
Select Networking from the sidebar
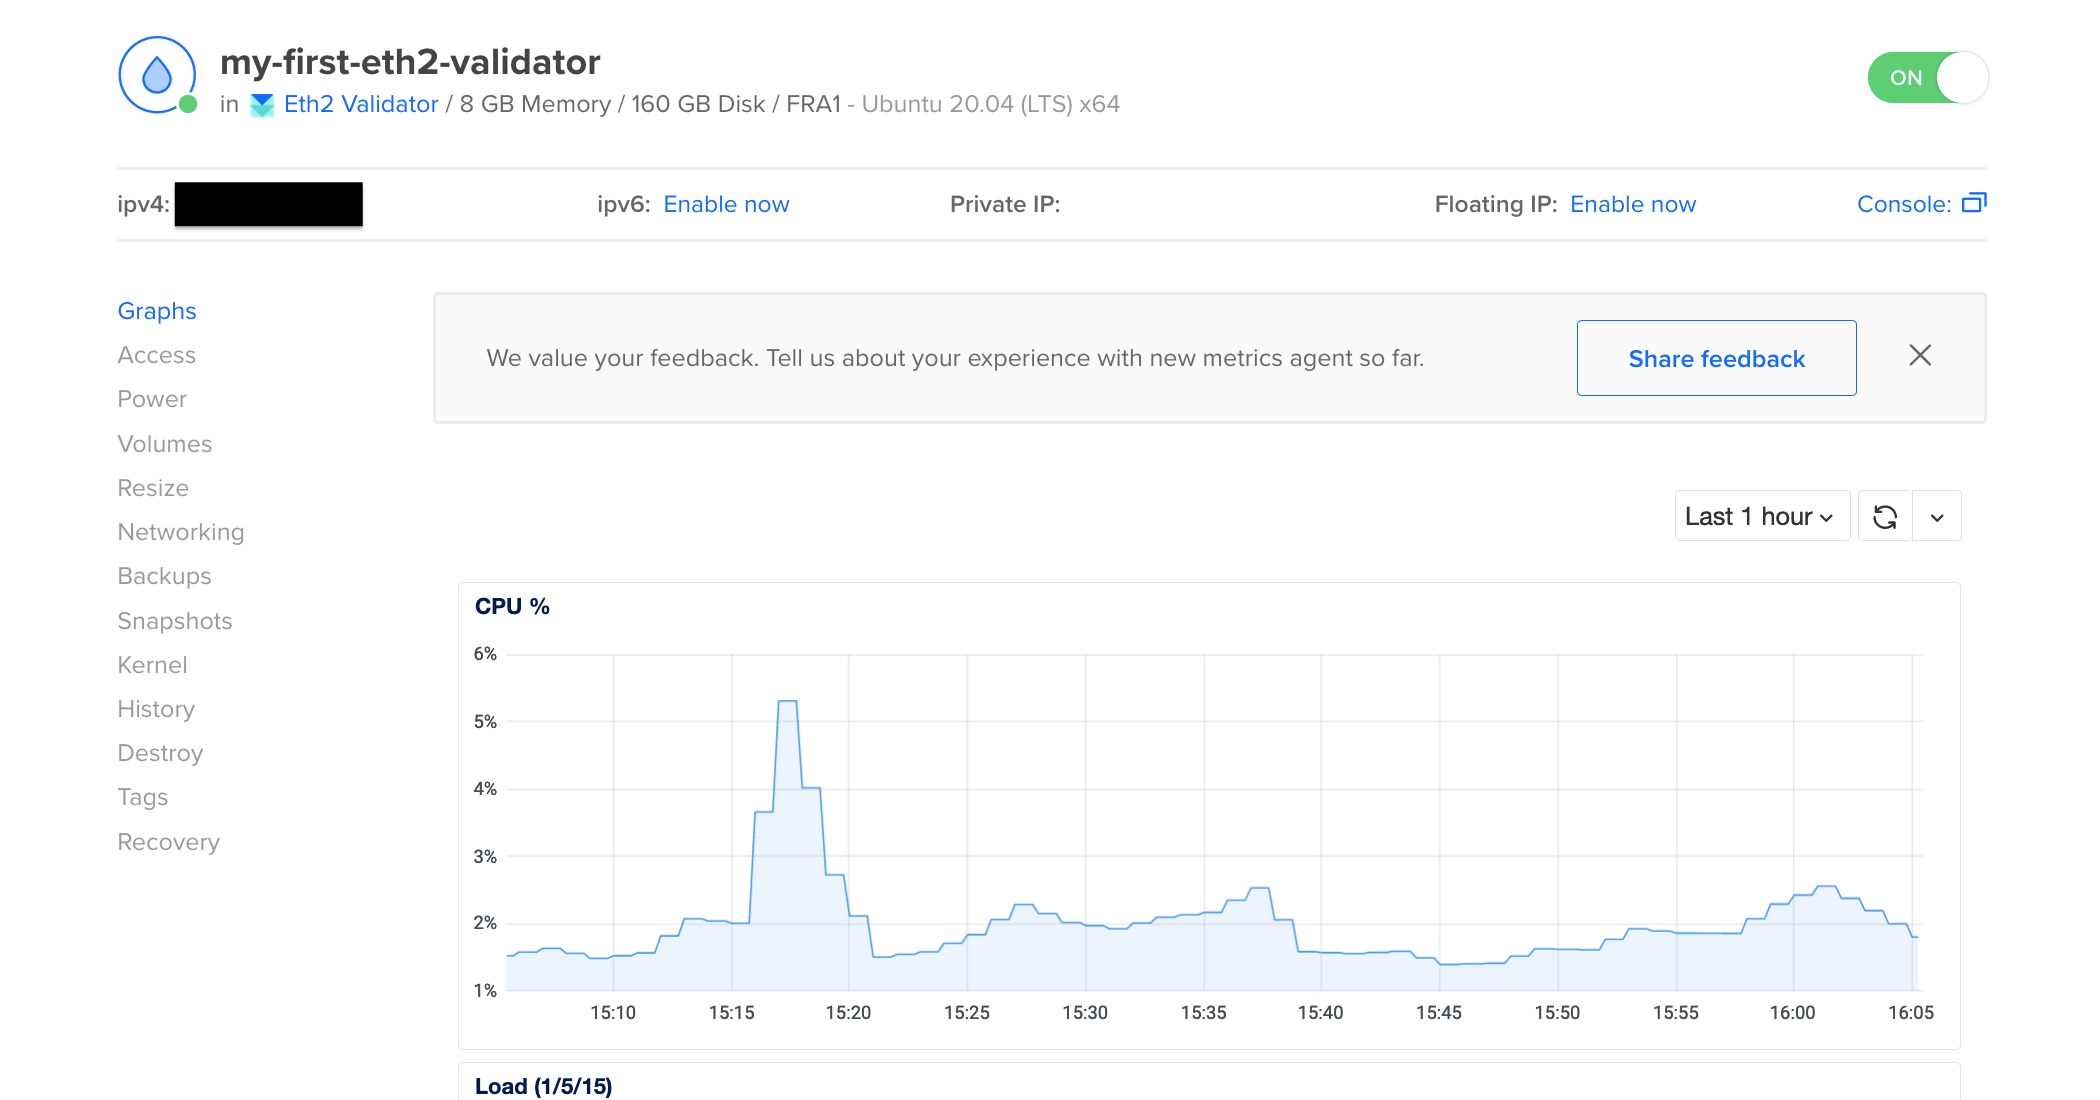[181, 532]
